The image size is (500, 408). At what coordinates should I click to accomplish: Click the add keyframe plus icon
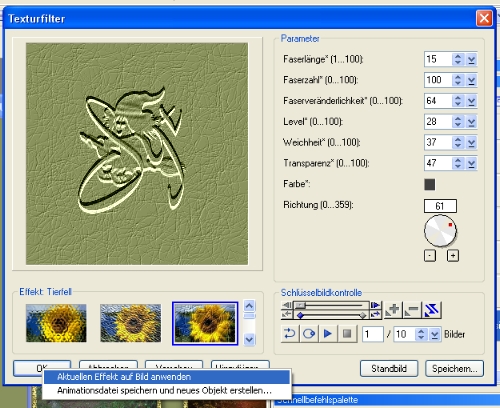(393, 310)
